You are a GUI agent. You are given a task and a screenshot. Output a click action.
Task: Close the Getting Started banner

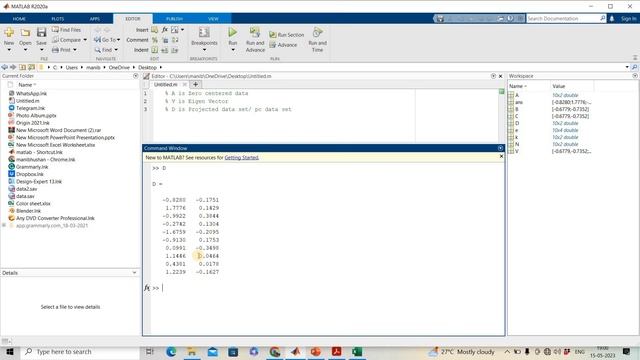click(501, 156)
